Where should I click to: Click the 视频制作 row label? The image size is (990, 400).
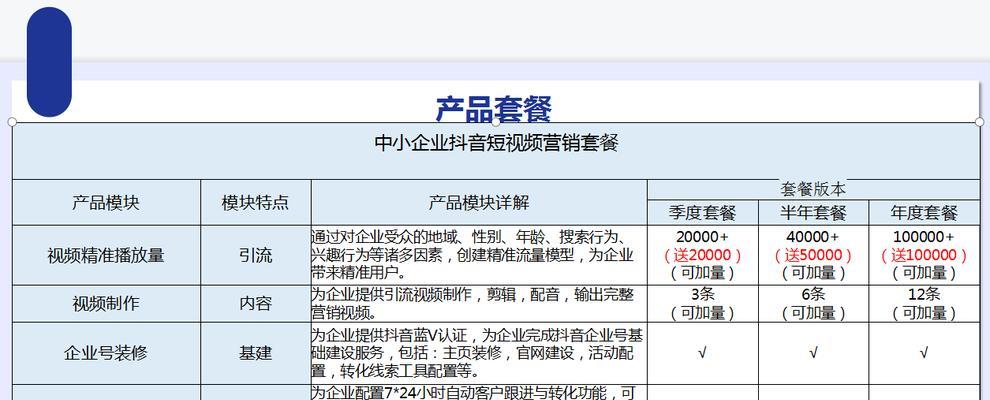pyautogui.click(x=105, y=304)
